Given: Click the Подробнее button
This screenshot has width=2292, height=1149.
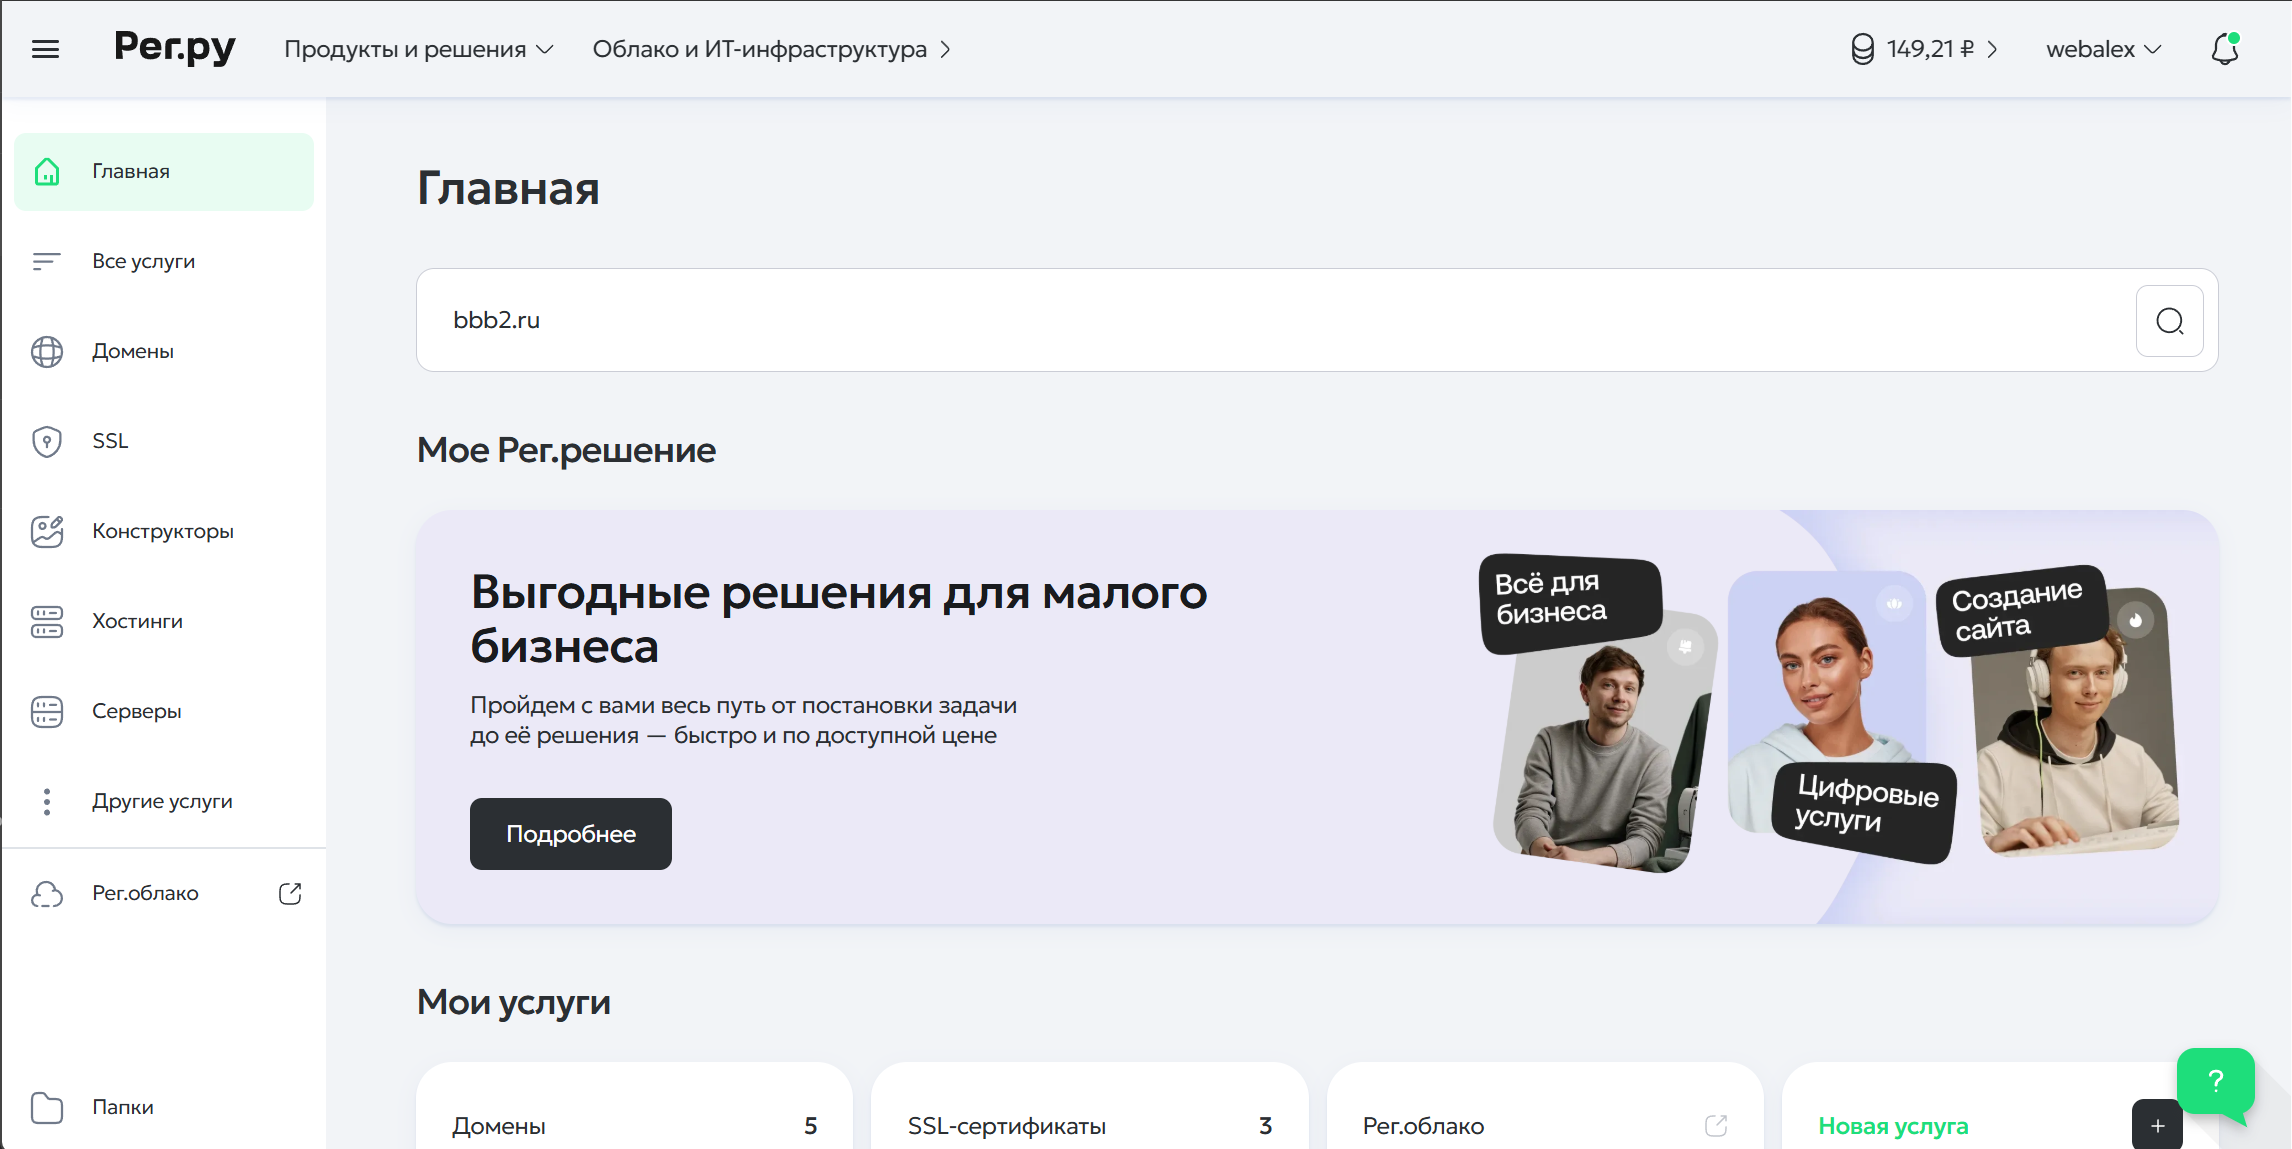Looking at the screenshot, I should [x=571, y=834].
